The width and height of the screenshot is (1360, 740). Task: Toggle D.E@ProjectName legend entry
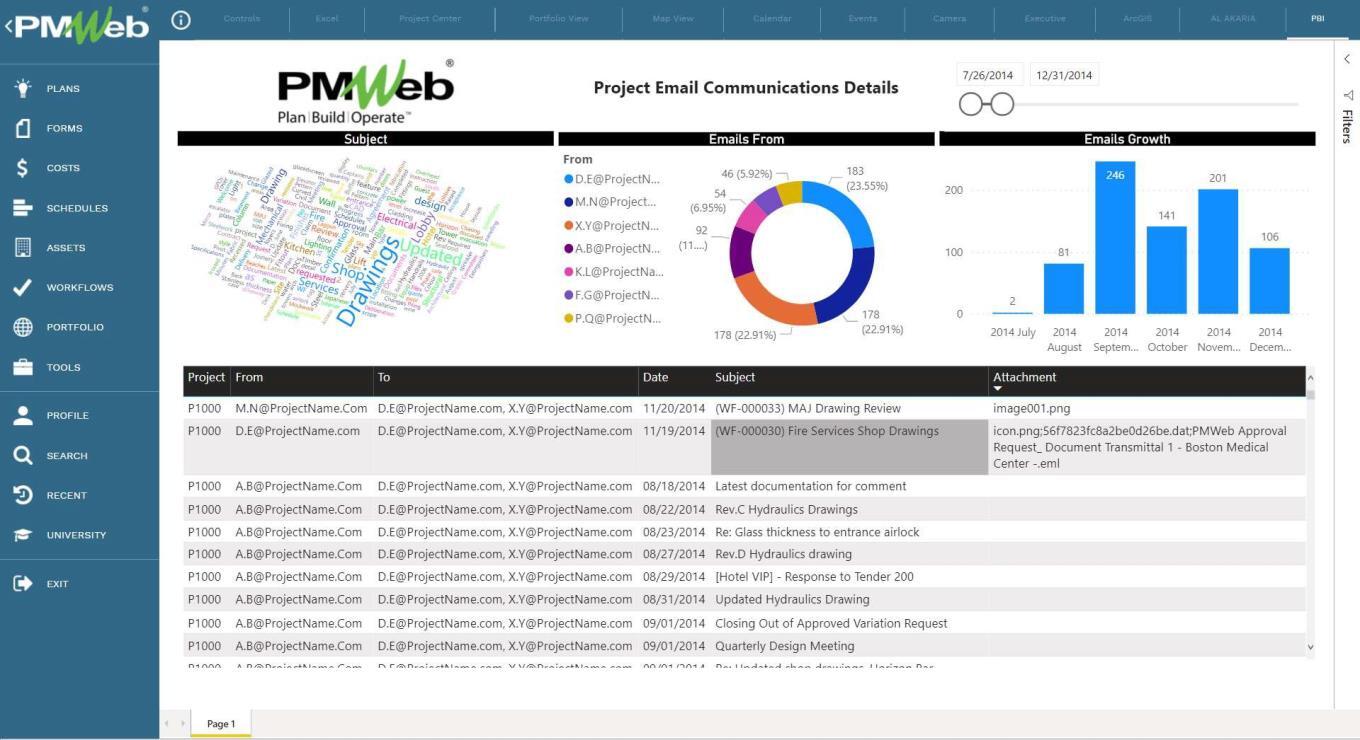pos(612,179)
